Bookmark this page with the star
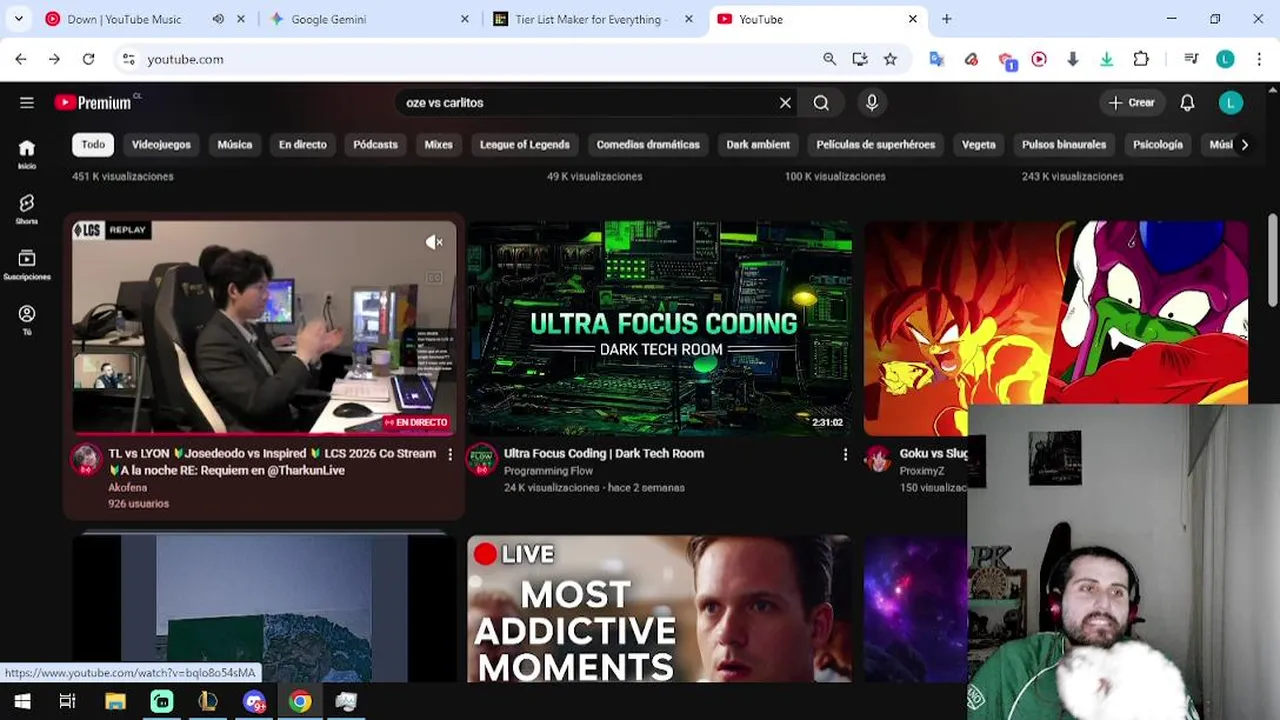Viewport: 1280px width, 720px height. (890, 59)
